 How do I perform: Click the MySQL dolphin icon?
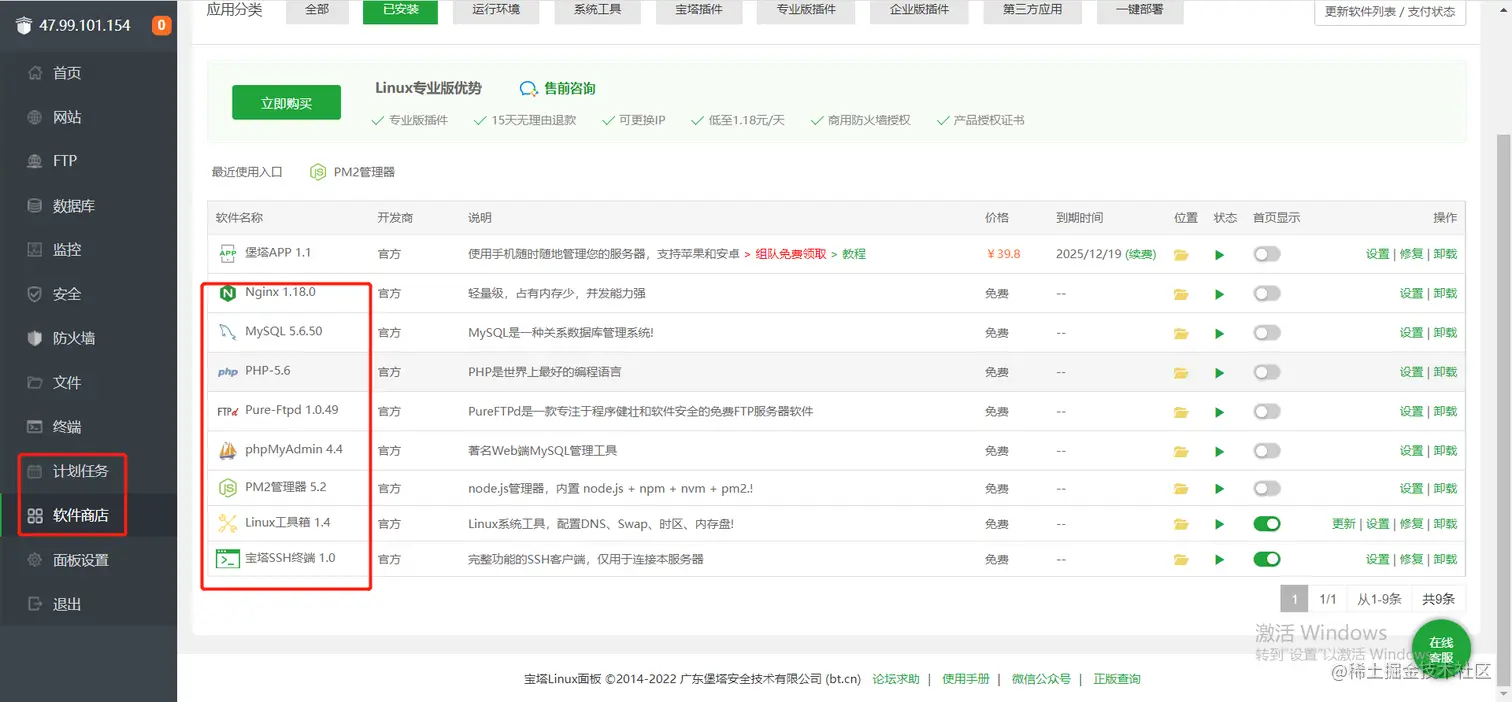[227, 332]
